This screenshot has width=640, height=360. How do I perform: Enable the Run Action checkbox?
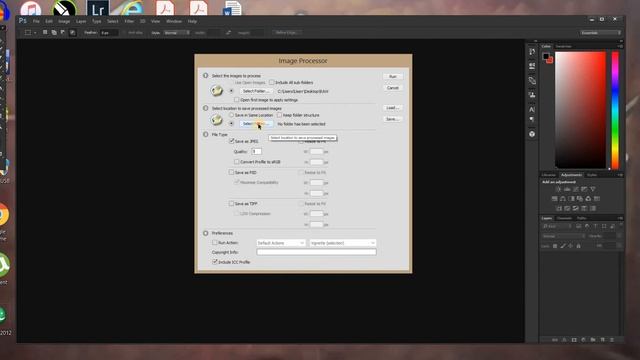tap(215, 242)
